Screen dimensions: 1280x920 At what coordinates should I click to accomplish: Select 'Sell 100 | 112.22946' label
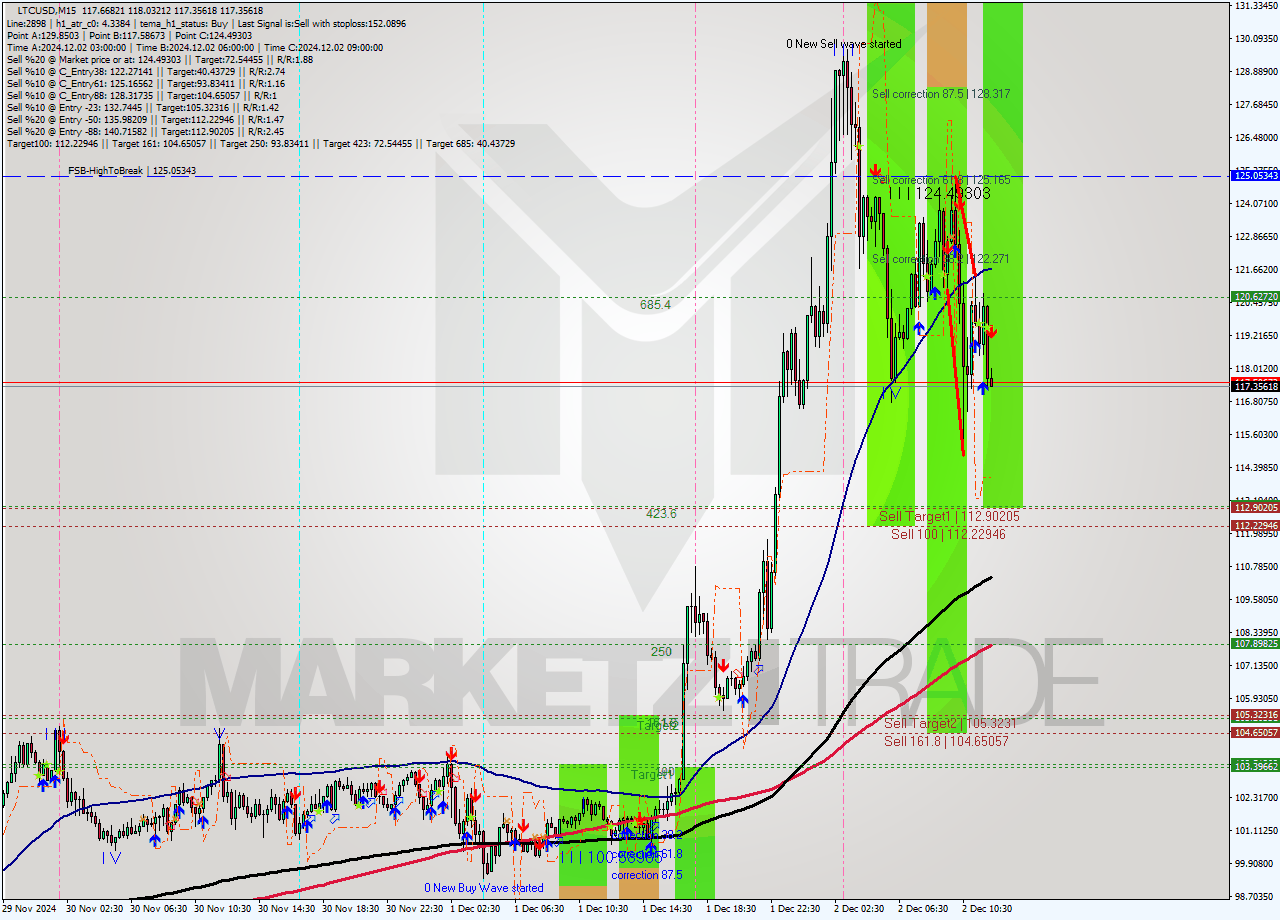tap(948, 534)
